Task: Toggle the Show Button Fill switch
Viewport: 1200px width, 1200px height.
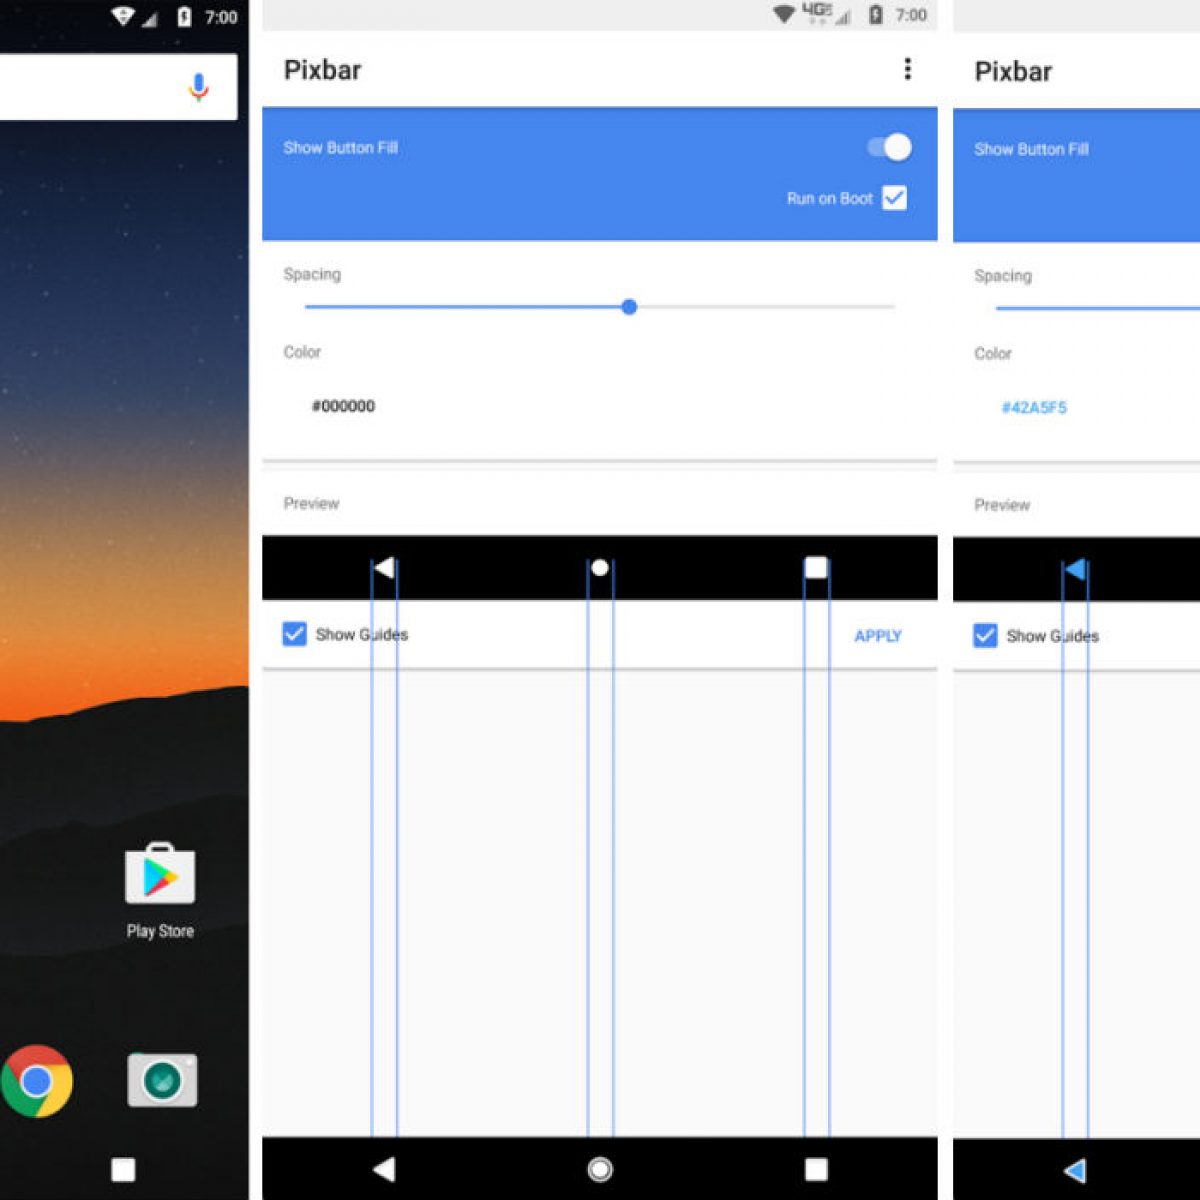Action: (889, 148)
